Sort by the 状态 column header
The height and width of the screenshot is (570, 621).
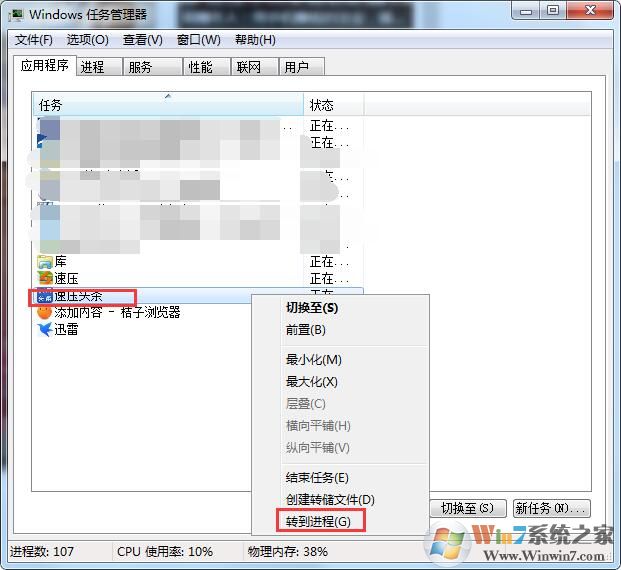[334, 105]
